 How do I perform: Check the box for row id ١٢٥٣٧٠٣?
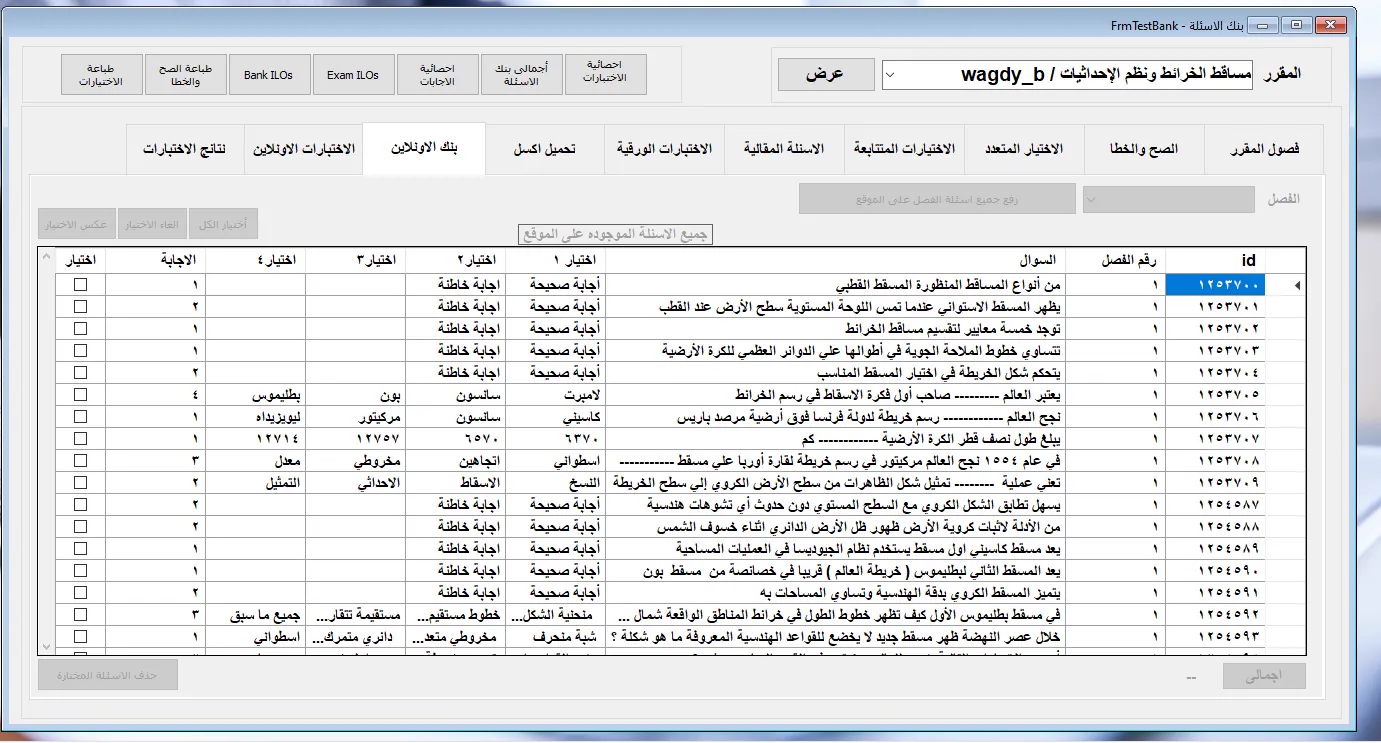pyautogui.click(x=81, y=350)
